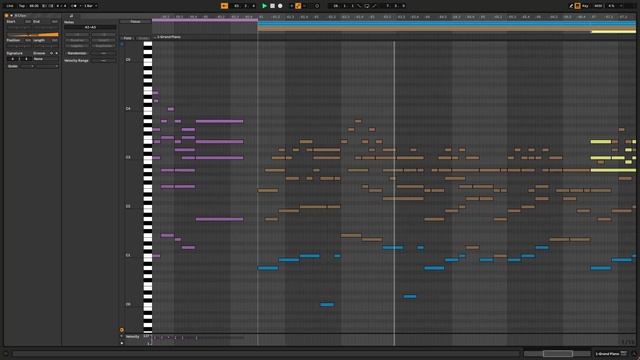Toggle the Computer MIDI Keyboard icon
The height and width of the screenshot is (360, 640).
coord(578,6)
